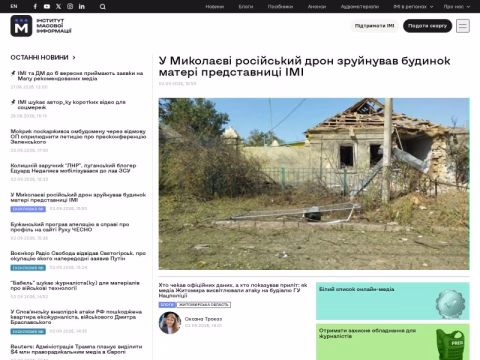Image resolution: width=480 pixels, height=360 pixels.
Task: Open news: "Бабель" шукає журналіста
Action: coord(75,285)
